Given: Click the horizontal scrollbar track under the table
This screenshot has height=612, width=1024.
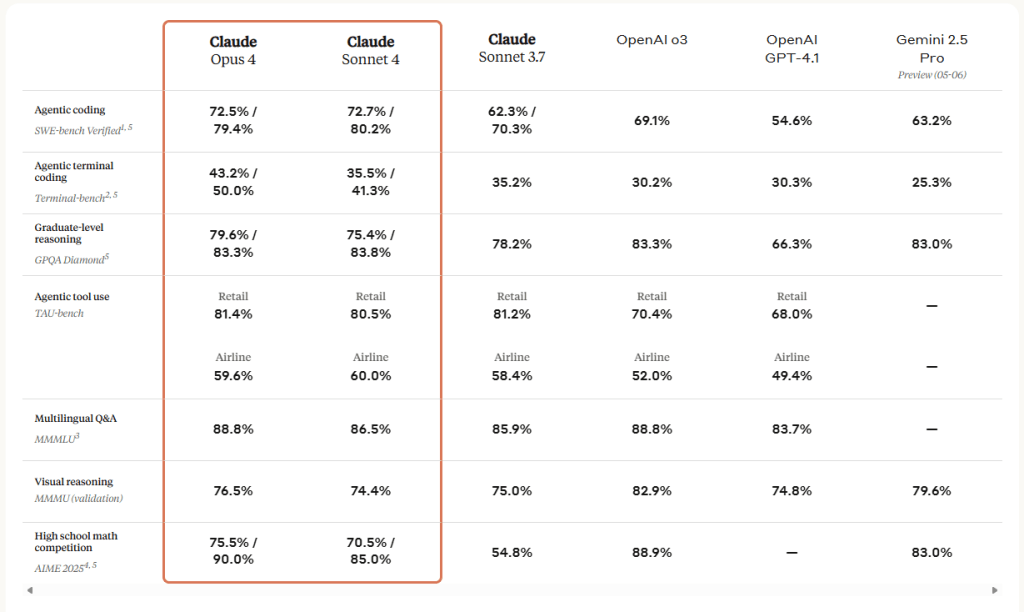Looking at the screenshot, I should [x=512, y=590].
